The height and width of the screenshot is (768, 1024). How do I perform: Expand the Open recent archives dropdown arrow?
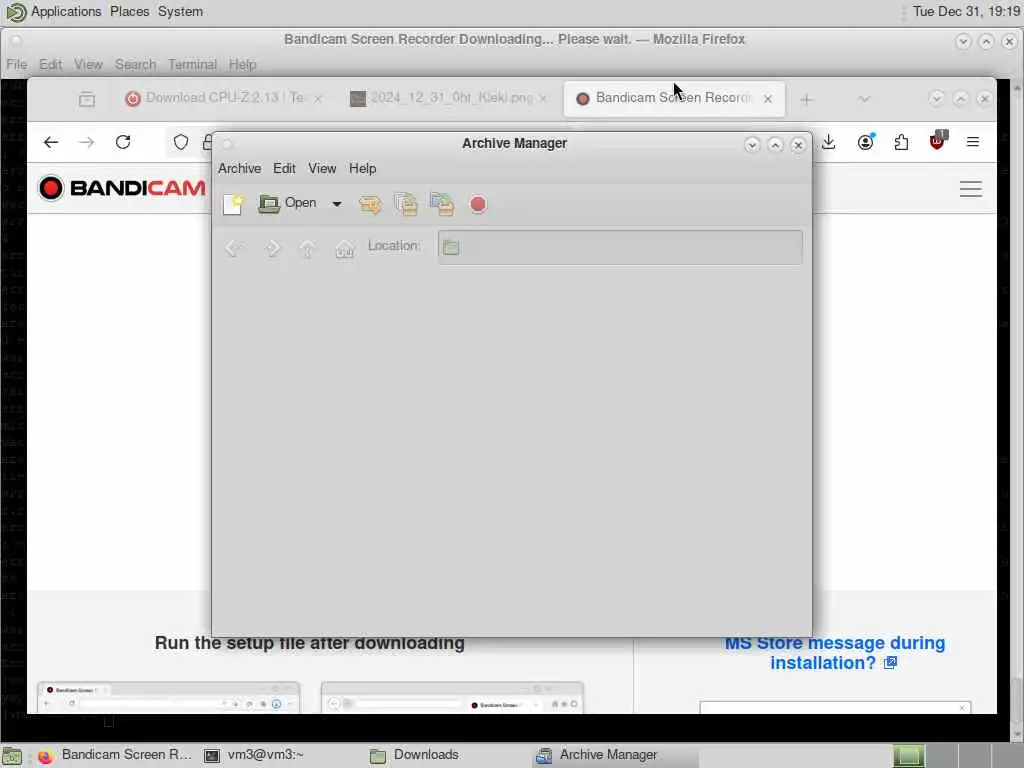[337, 204]
